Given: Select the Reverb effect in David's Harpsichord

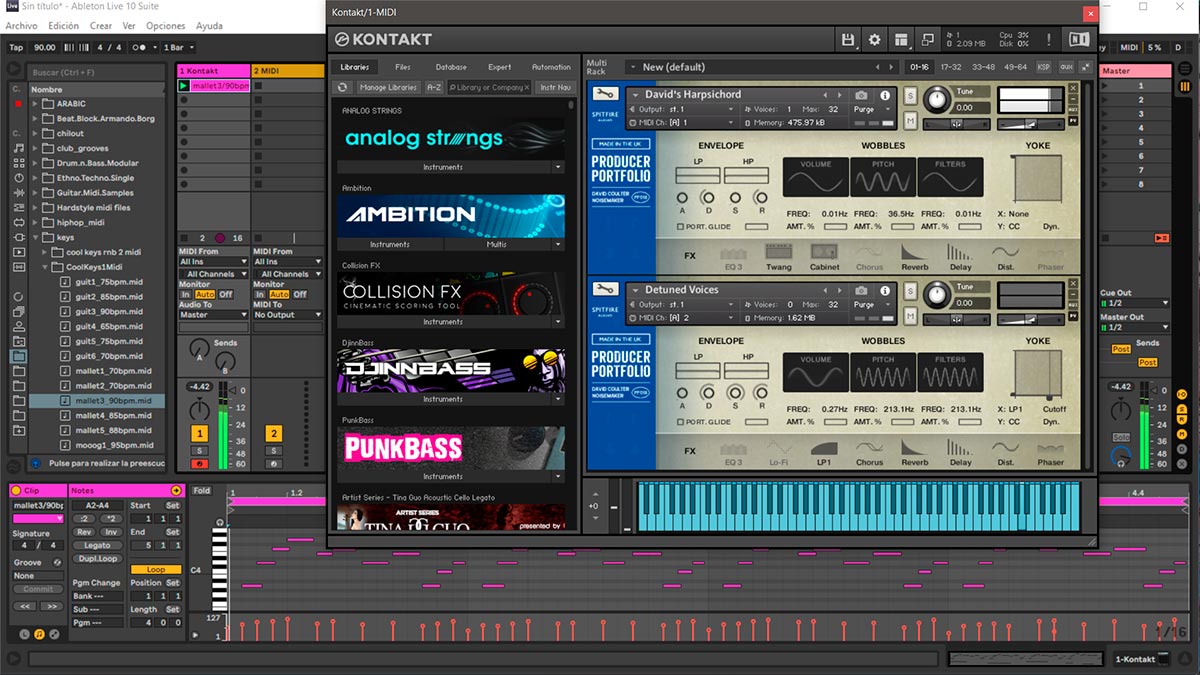Looking at the screenshot, I should (x=915, y=257).
